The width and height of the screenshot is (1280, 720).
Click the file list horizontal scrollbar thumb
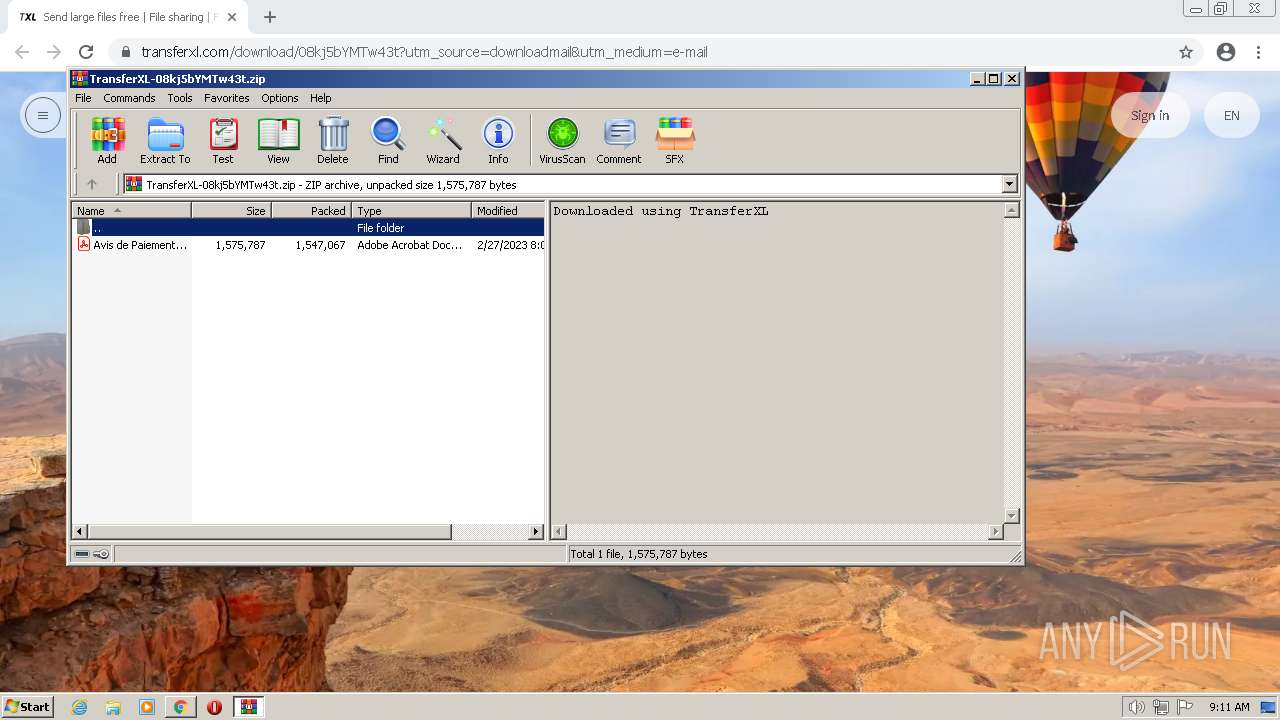(x=270, y=532)
